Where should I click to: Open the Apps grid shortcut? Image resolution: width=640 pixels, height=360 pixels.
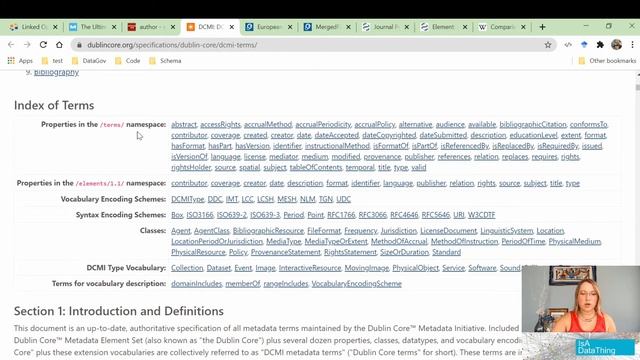coord(20,61)
